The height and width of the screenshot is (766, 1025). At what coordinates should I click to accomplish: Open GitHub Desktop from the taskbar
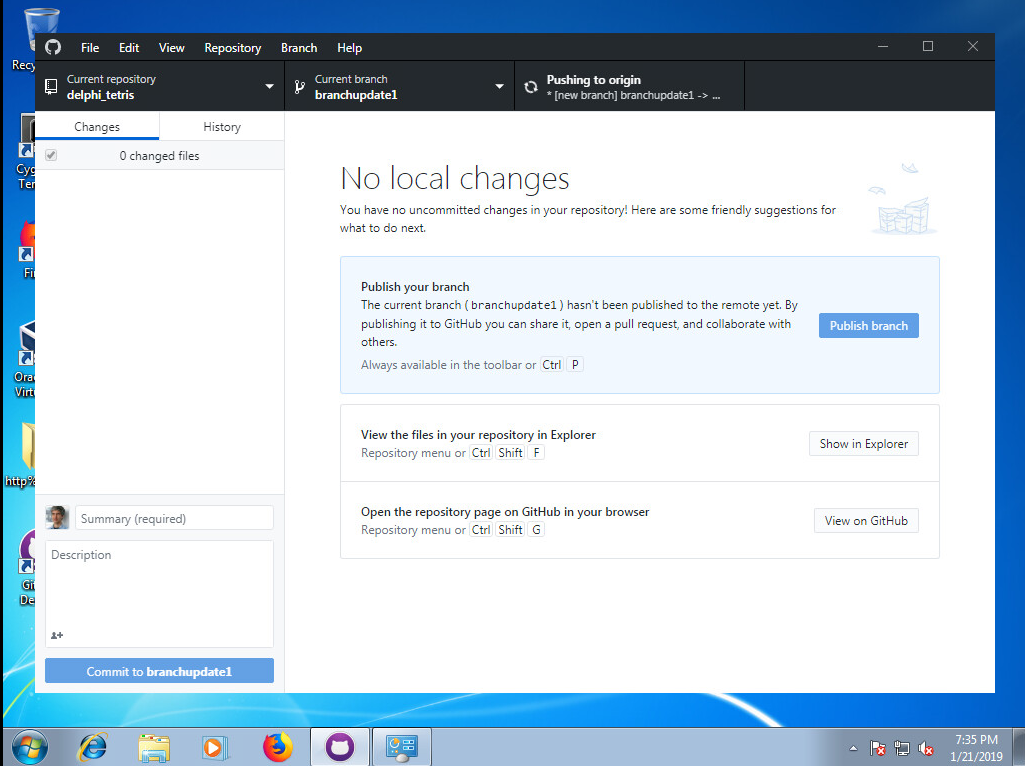pos(340,747)
